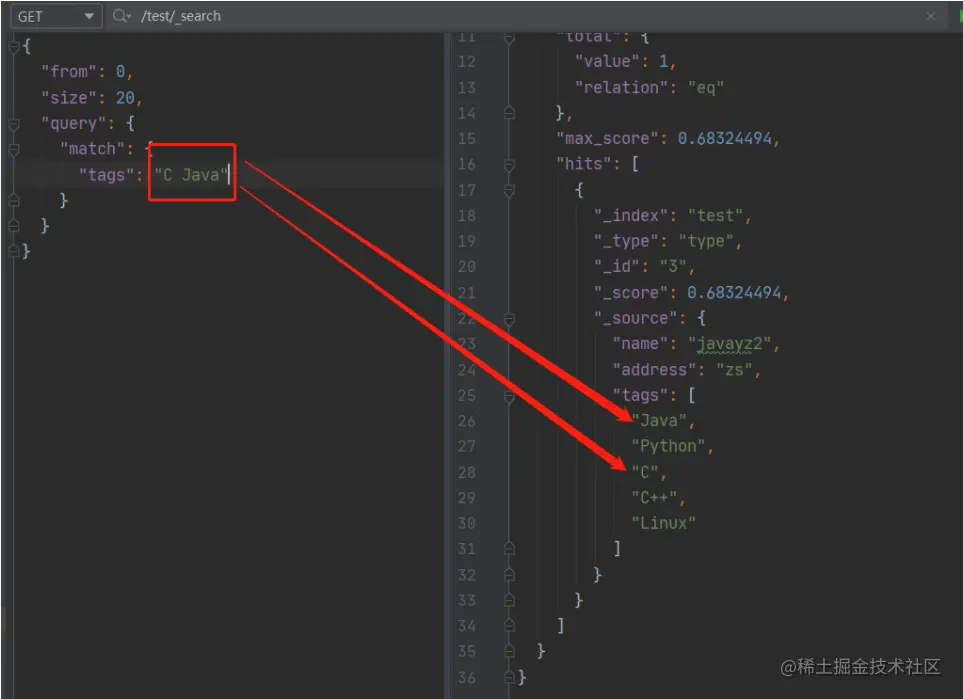Click the value 20 after "size"
963x699 pixels.
tap(125, 98)
